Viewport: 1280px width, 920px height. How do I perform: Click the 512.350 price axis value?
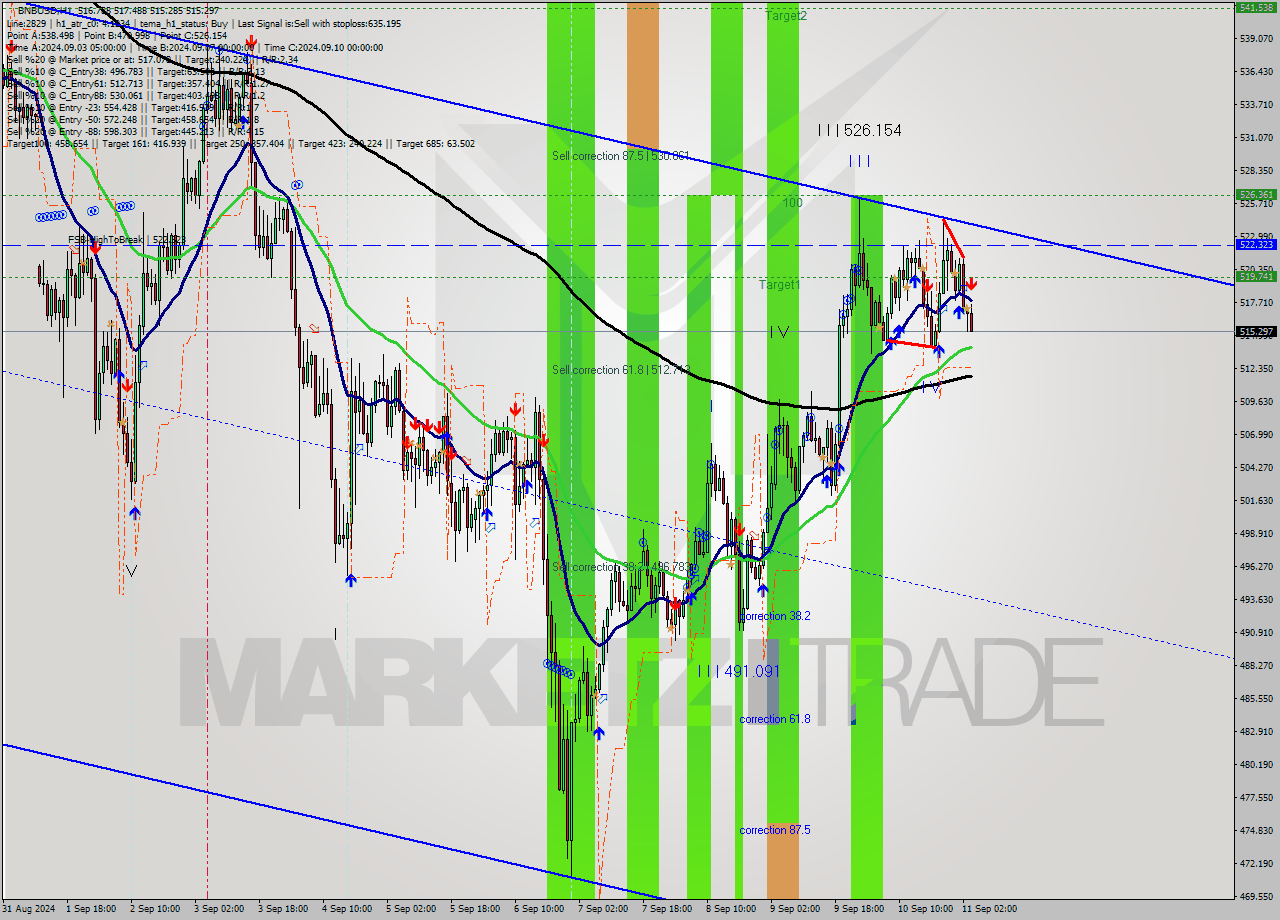[1255, 368]
